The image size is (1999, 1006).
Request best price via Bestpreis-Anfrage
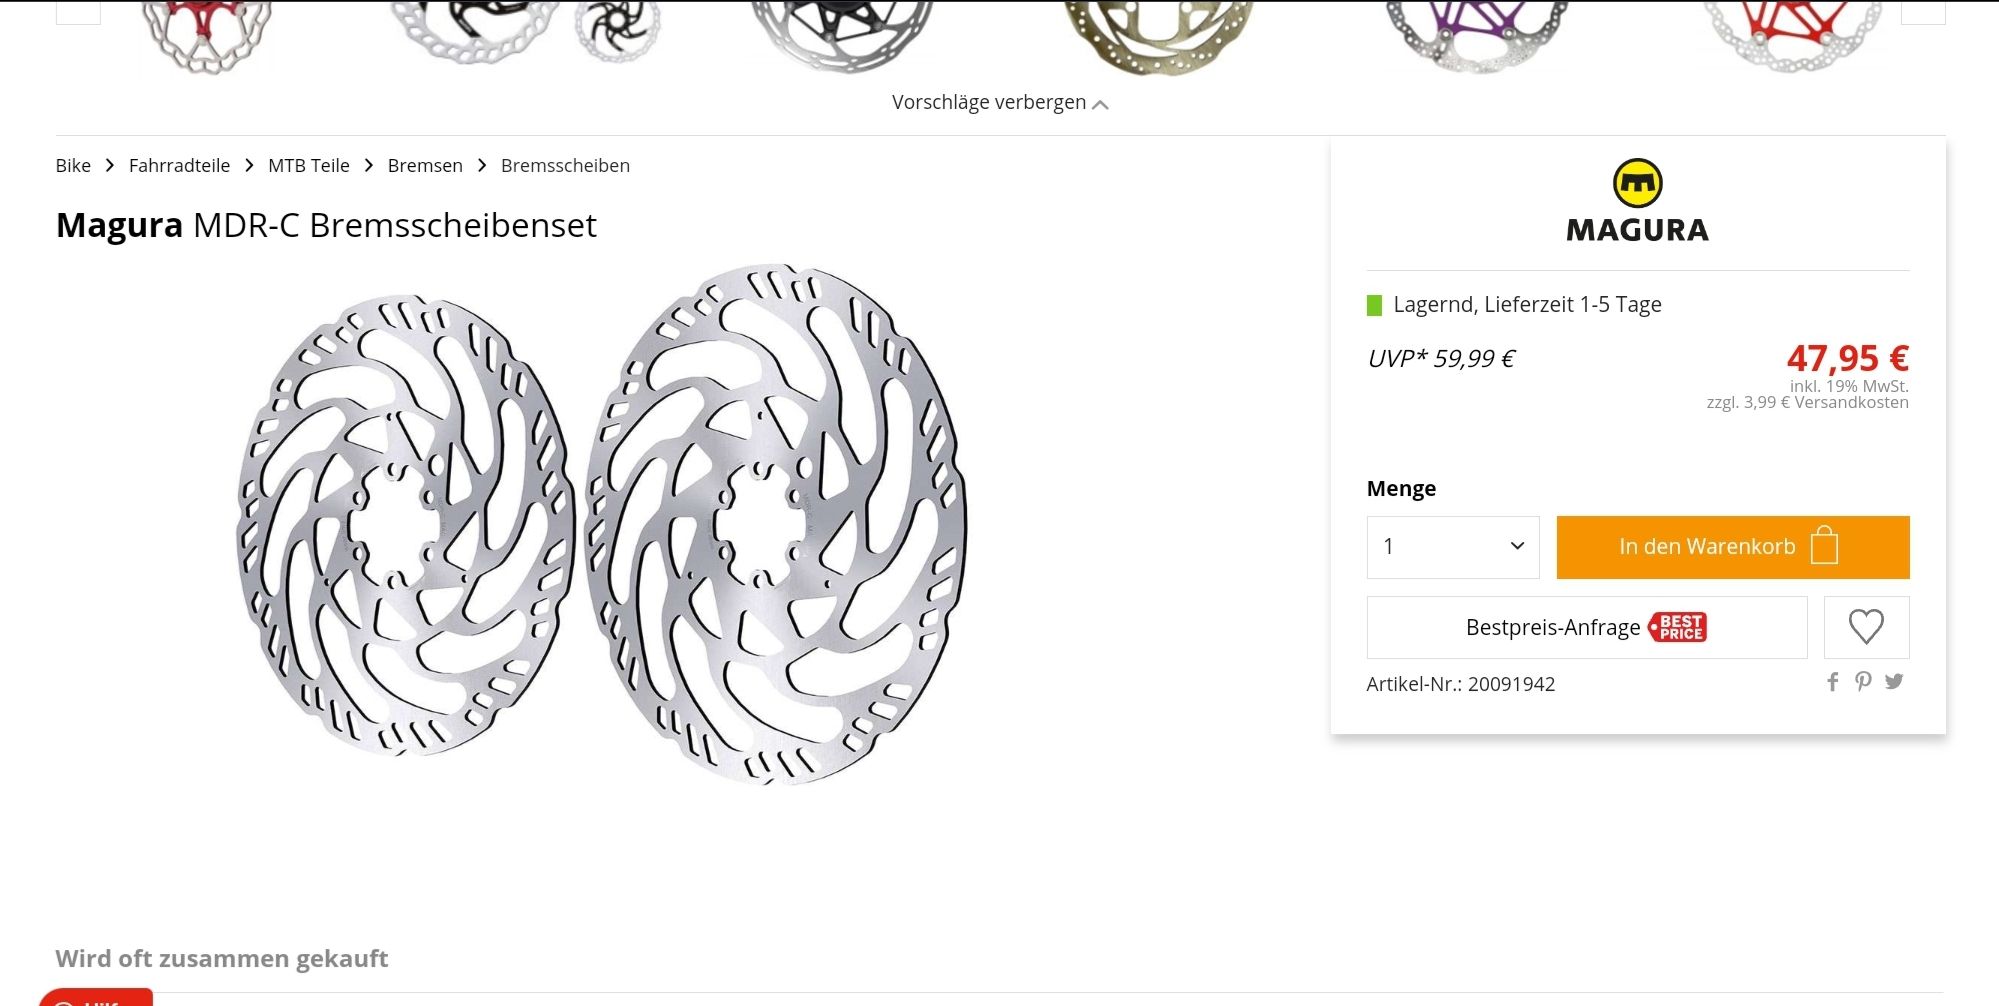[1587, 627]
